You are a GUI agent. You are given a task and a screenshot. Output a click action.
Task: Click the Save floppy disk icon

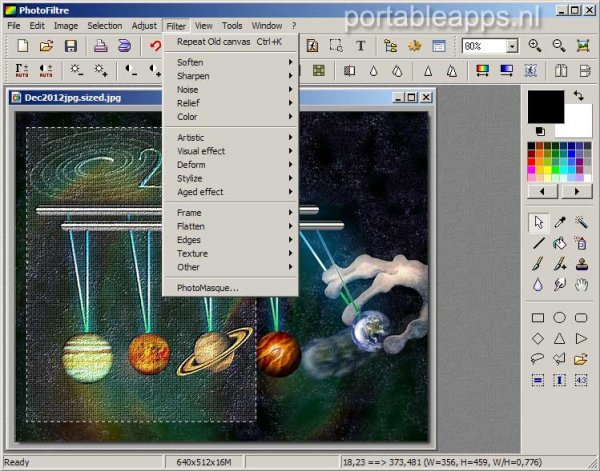[70, 46]
